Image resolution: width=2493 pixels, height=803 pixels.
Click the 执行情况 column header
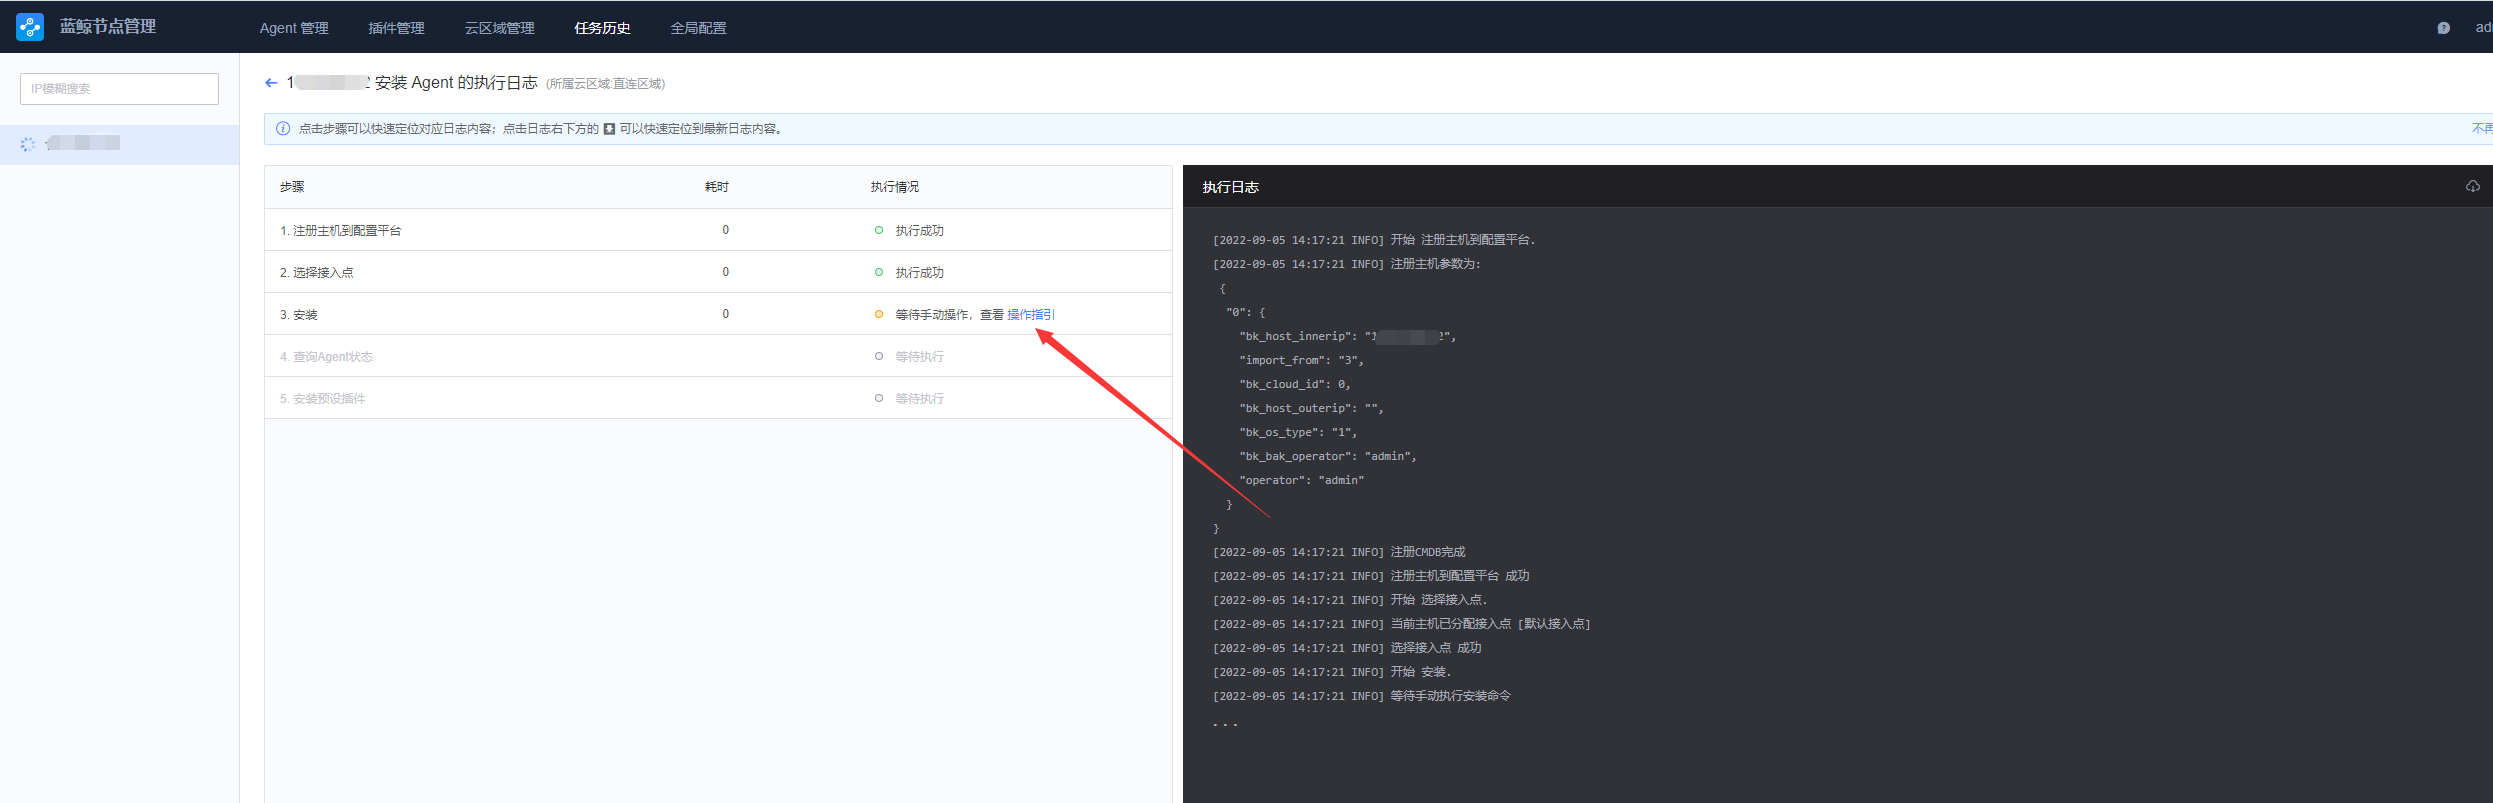[894, 187]
